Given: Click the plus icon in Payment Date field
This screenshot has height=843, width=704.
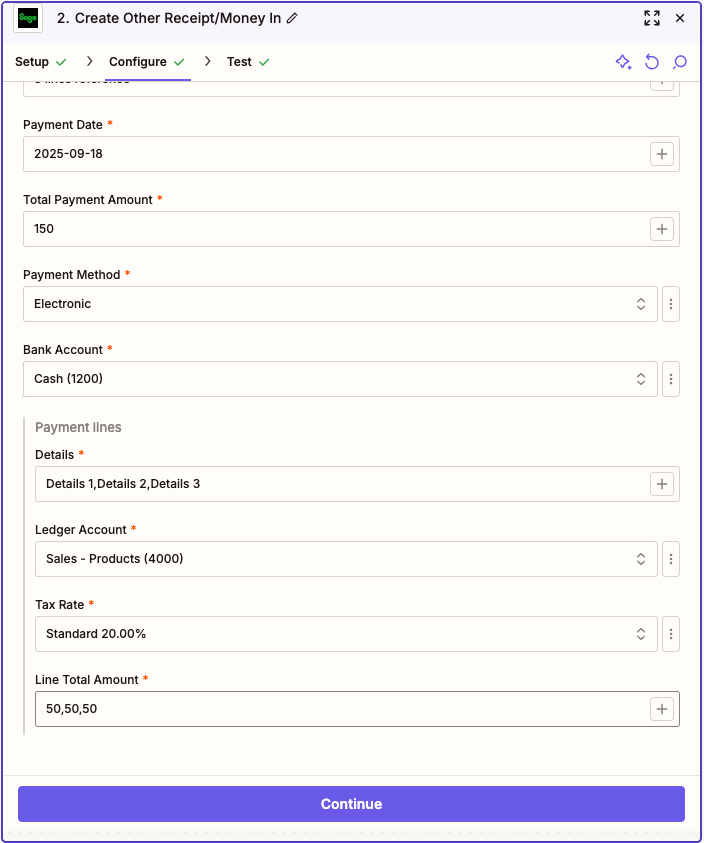Looking at the screenshot, I should tap(662, 154).
